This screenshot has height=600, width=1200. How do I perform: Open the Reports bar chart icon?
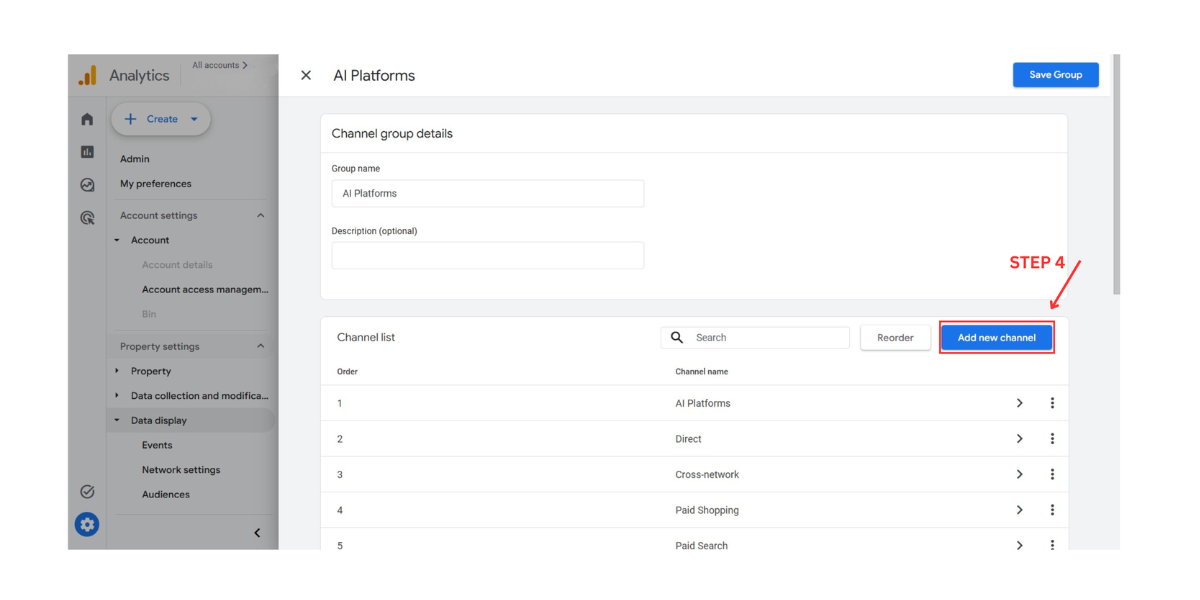pos(87,152)
